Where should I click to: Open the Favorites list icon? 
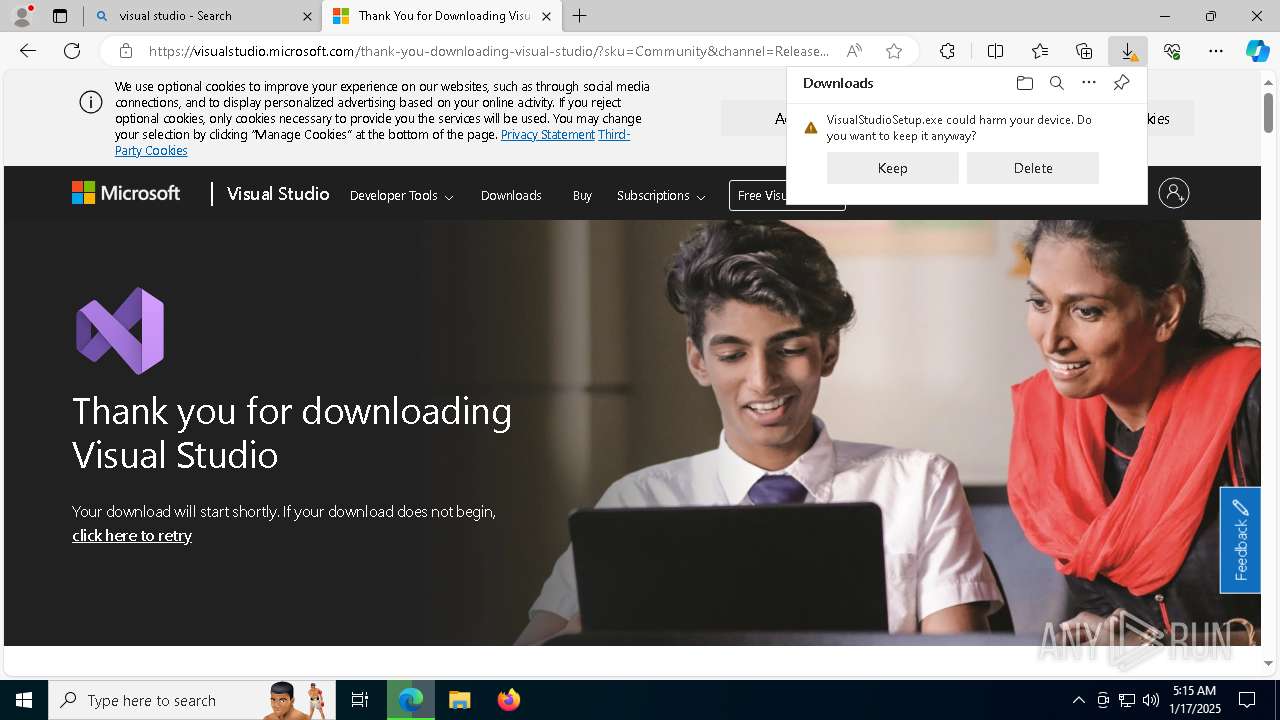tap(1040, 51)
